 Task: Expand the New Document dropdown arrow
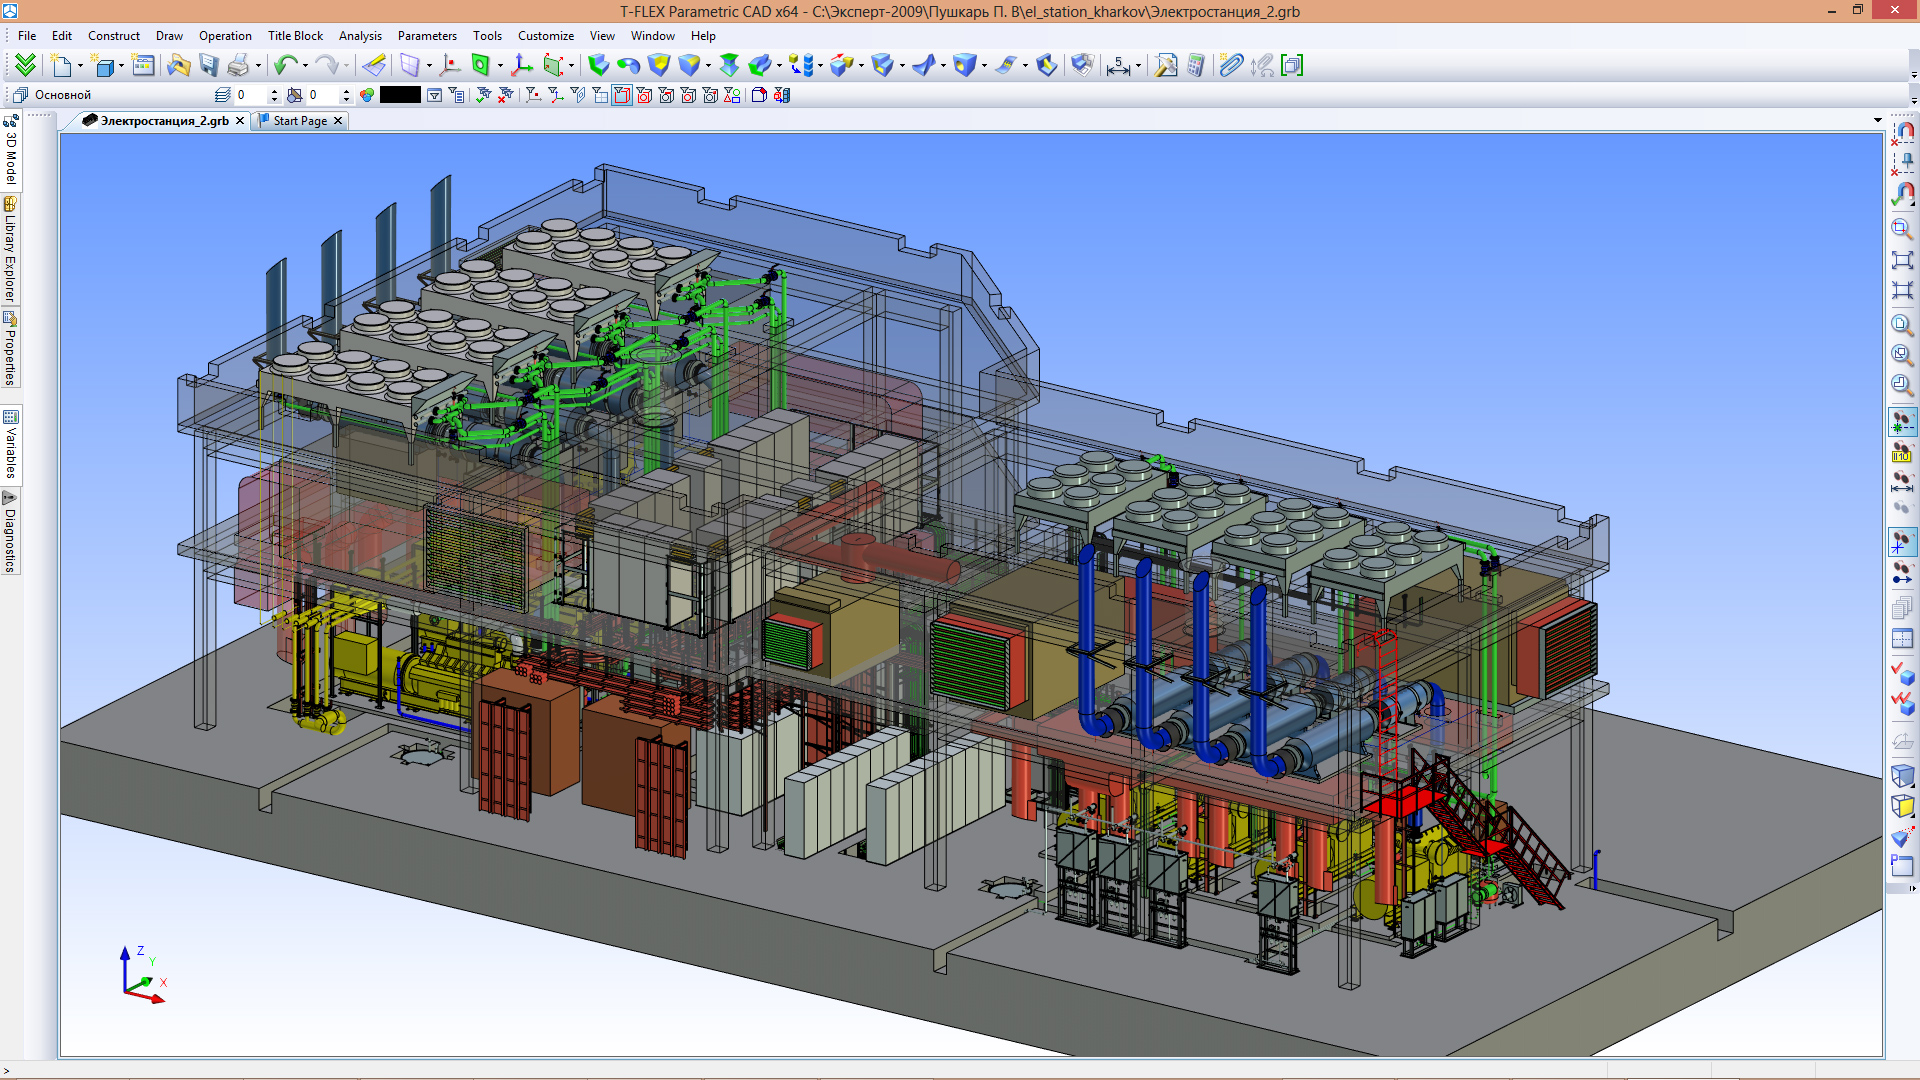tap(80, 67)
